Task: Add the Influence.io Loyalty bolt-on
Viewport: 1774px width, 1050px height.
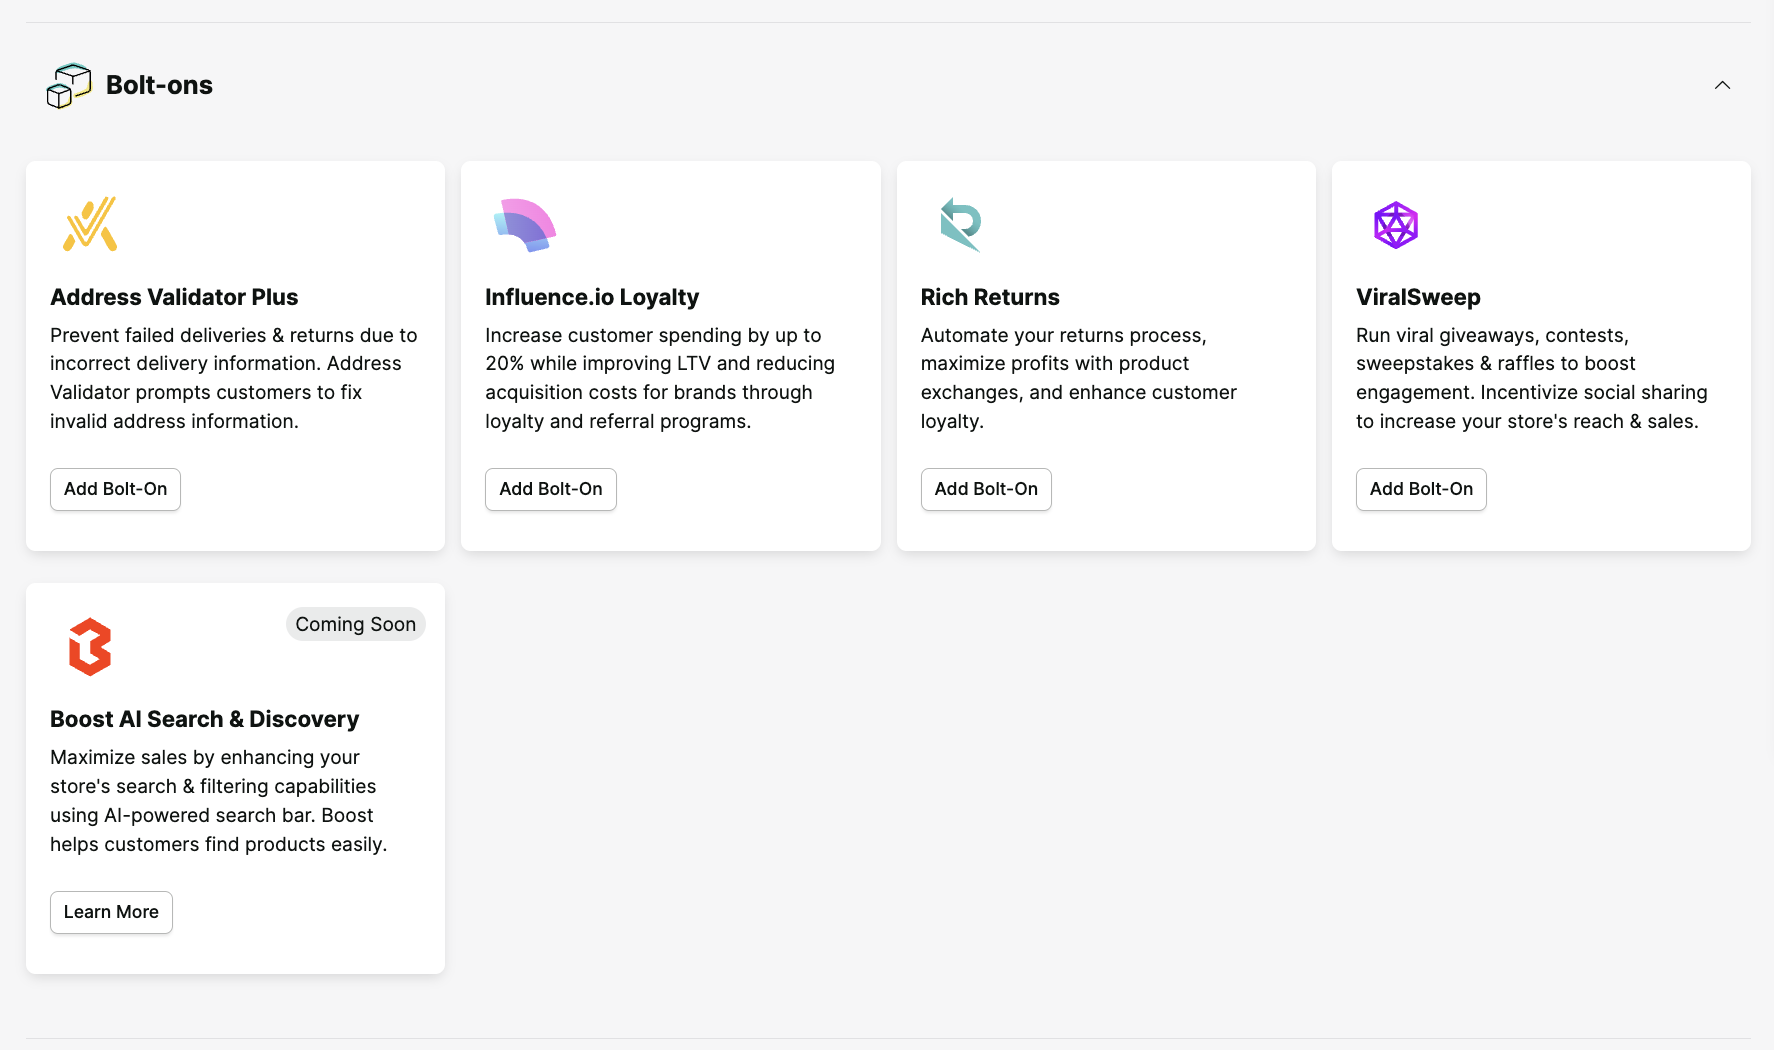Action: pos(551,489)
